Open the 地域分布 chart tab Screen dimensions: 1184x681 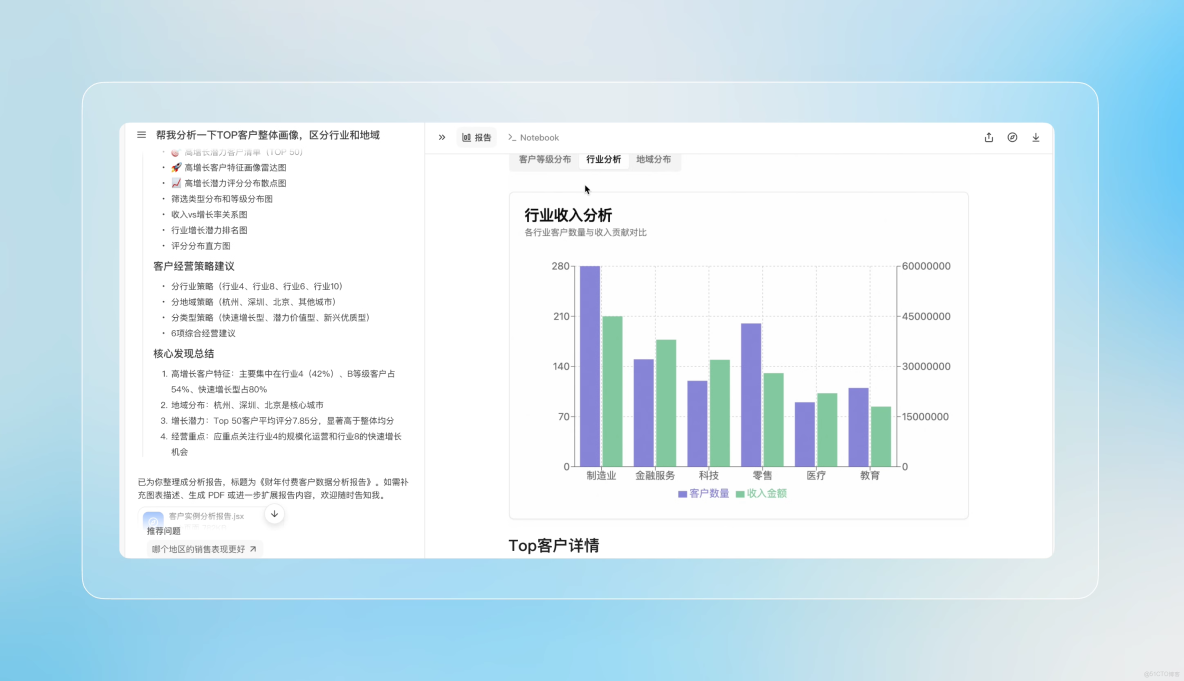pos(655,159)
